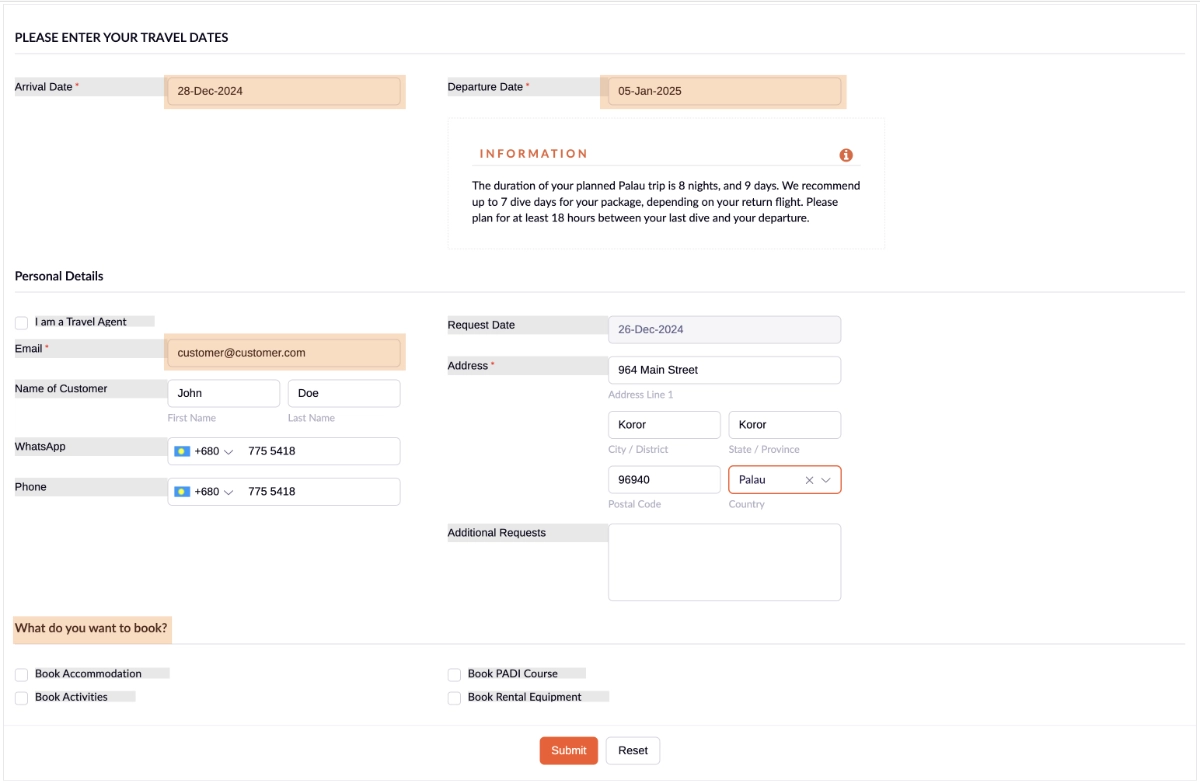The width and height of the screenshot is (1200, 783).
Task: Enable the I am a Travel Agent checkbox
Action: pyautogui.click(x=21, y=322)
